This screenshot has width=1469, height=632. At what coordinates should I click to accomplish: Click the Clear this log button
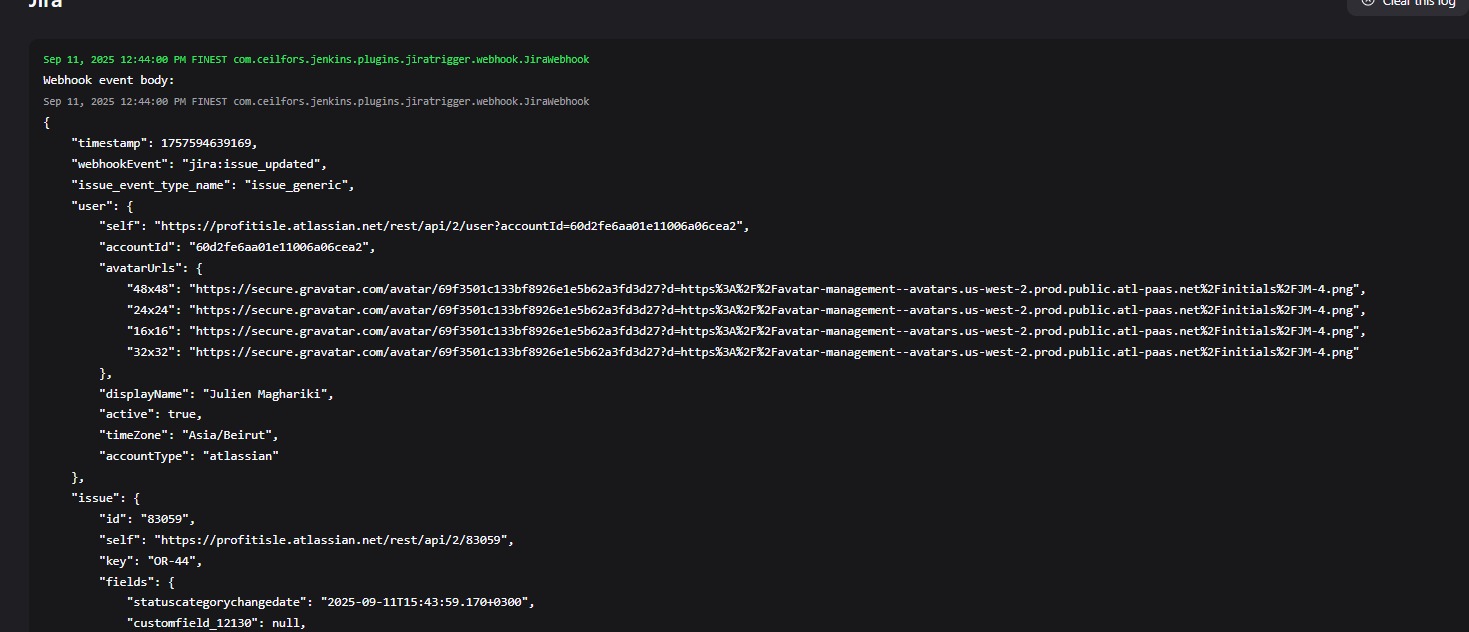[1410, 3]
